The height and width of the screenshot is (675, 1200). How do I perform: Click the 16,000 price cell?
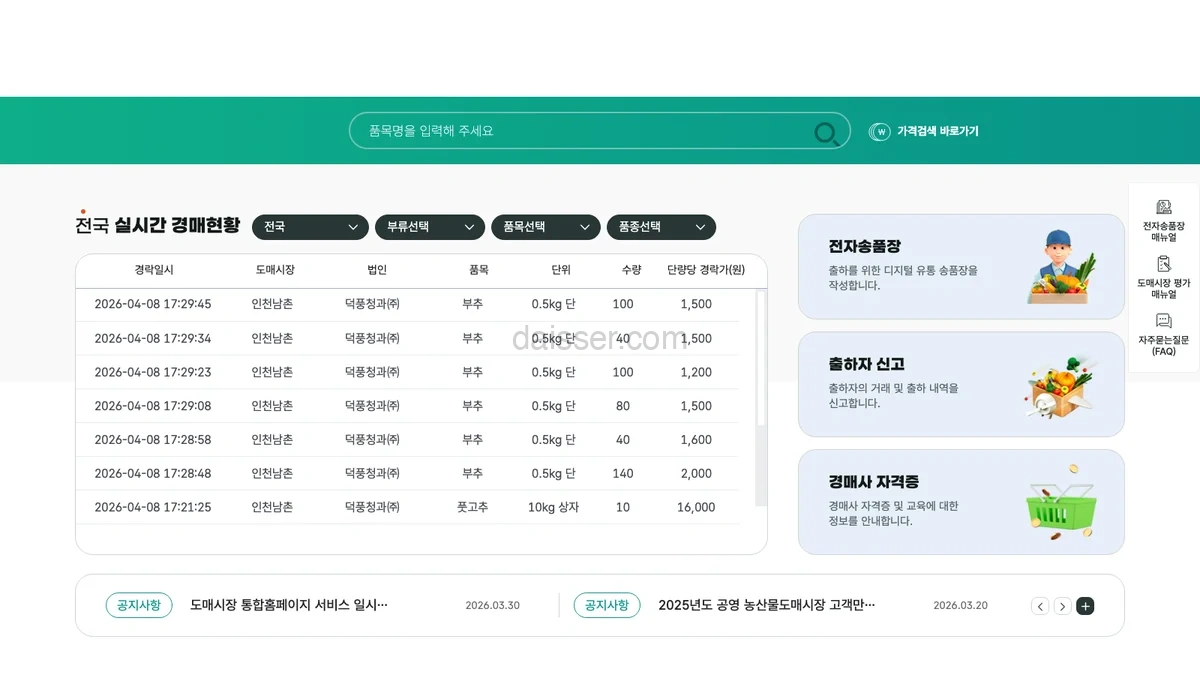click(x=696, y=507)
